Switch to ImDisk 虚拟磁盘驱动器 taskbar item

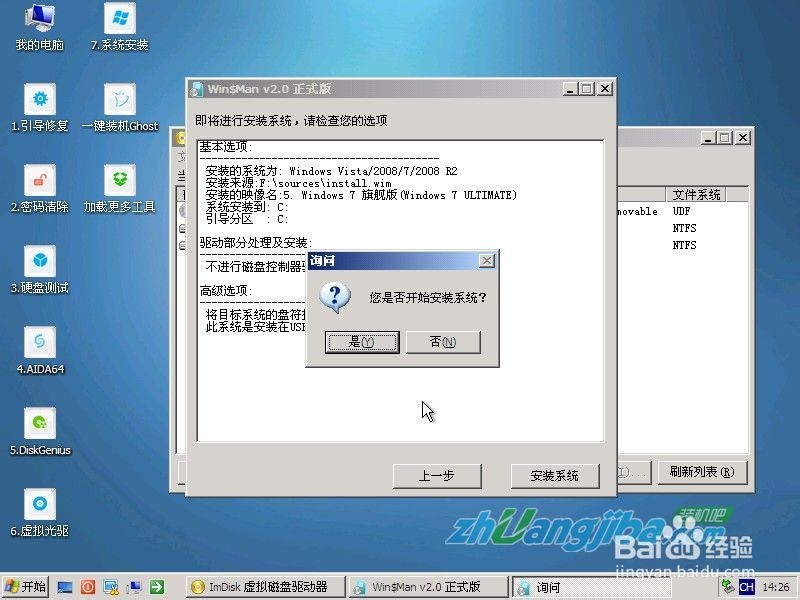pos(265,587)
